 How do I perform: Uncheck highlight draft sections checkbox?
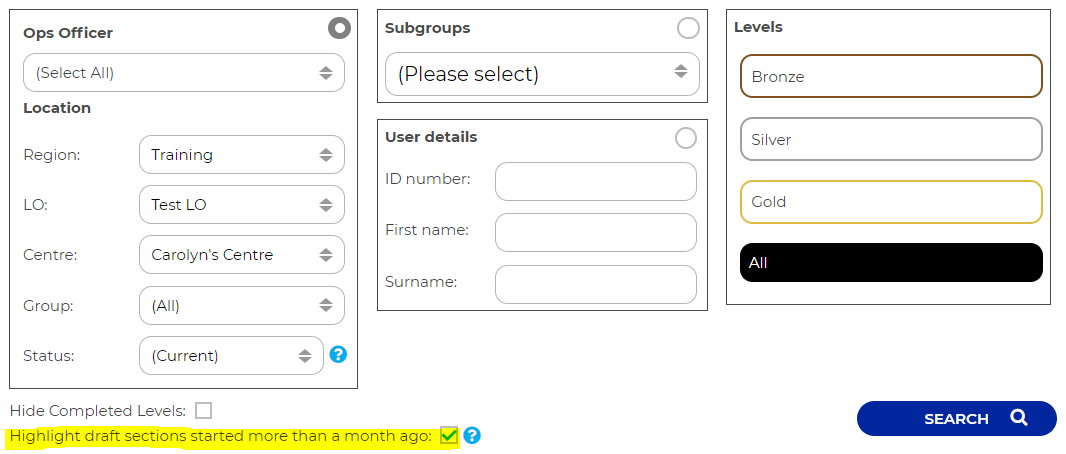tap(449, 435)
